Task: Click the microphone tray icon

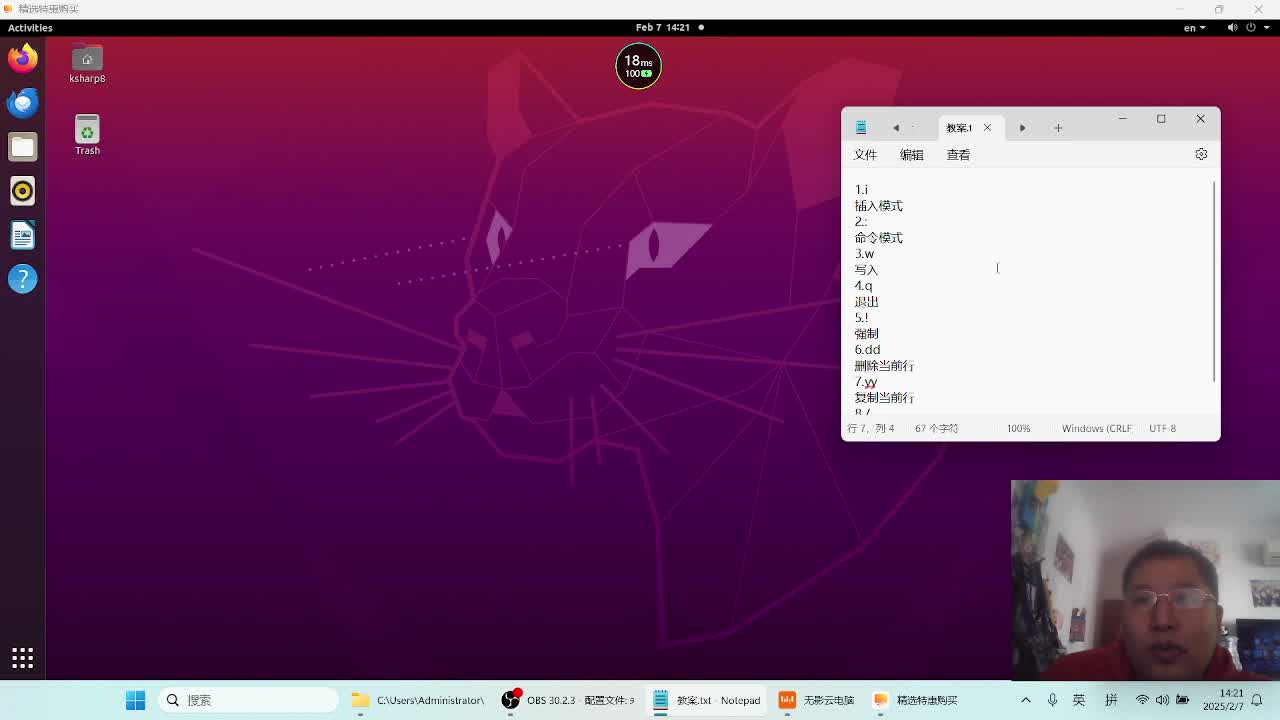Action: 1052,700
